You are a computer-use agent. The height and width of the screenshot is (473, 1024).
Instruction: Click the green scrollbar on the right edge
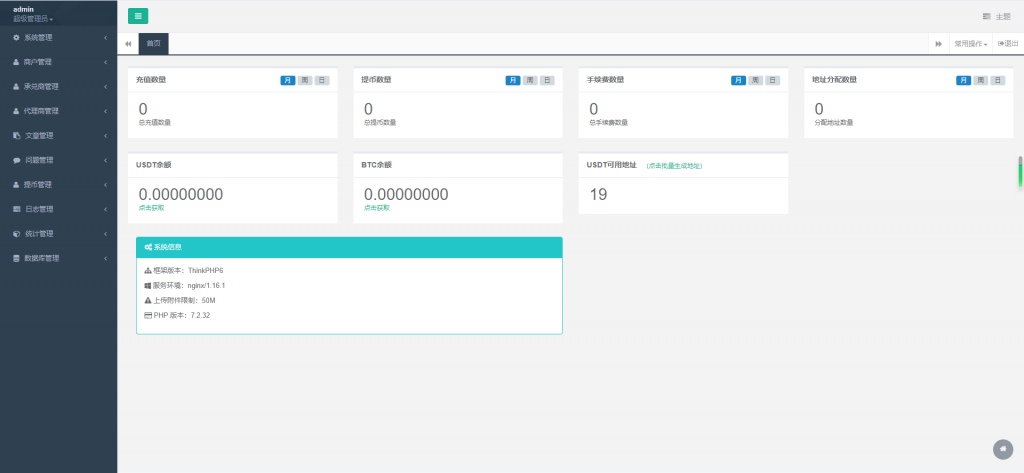point(1020,171)
